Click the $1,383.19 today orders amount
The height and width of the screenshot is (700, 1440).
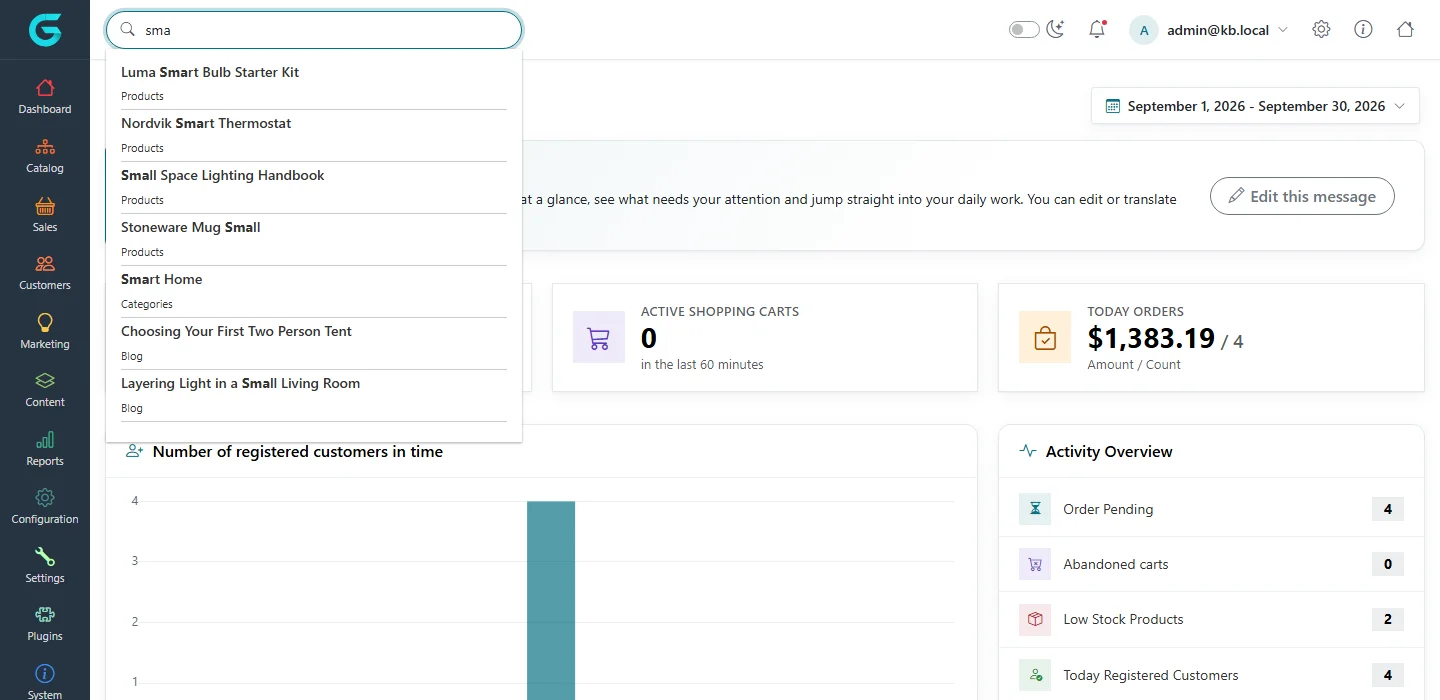pyautogui.click(x=1151, y=339)
